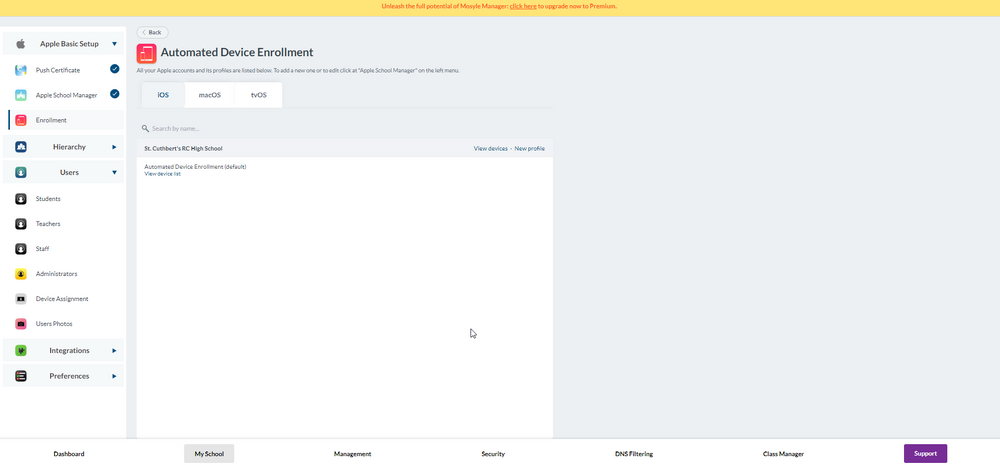
Task: Open the Administrators menu label
Action: coord(56,274)
